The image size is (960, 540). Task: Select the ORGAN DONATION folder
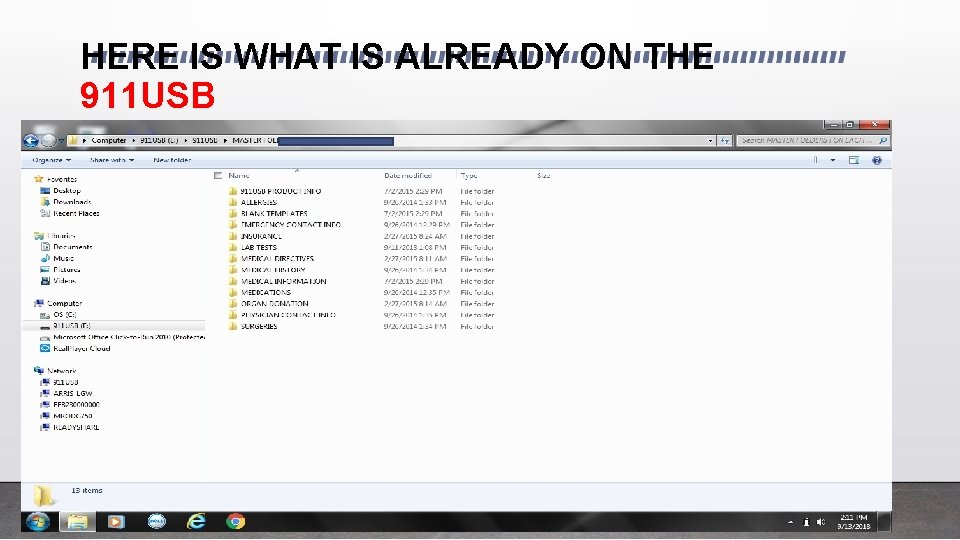(274, 304)
